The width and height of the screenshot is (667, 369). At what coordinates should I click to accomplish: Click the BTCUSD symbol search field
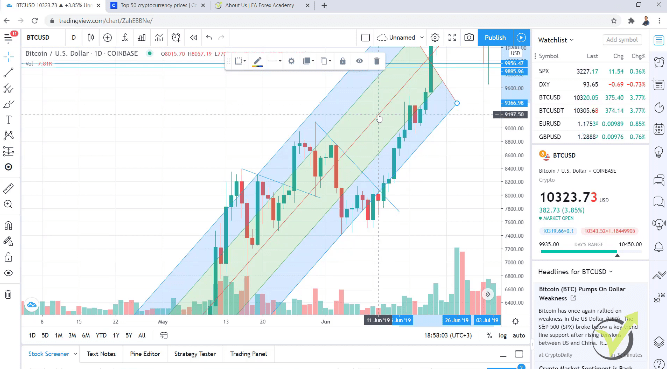(x=43, y=37)
